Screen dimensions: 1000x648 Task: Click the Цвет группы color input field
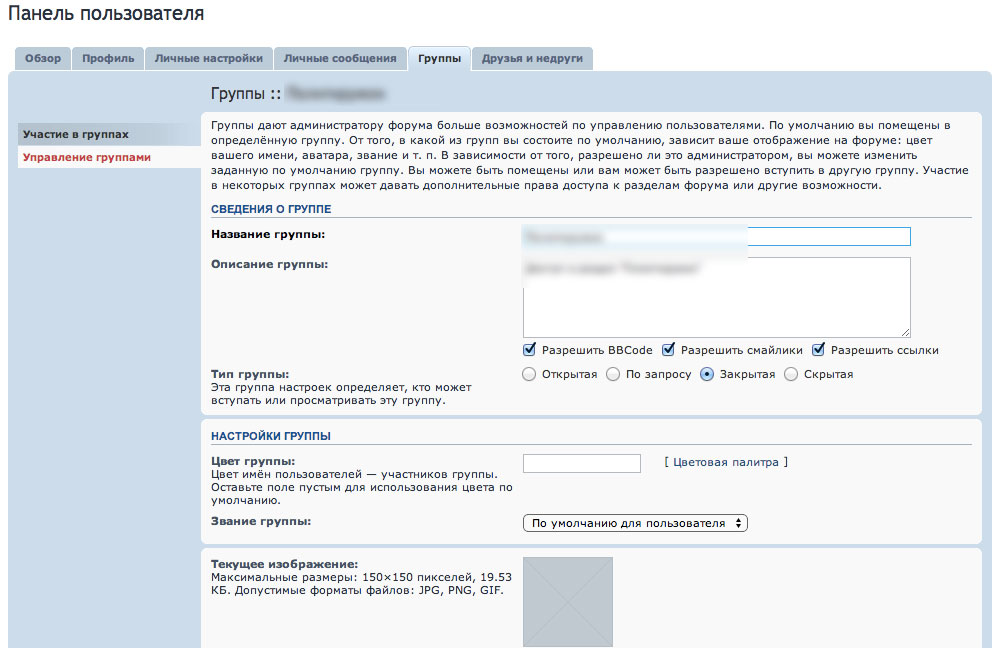click(581, 463)
